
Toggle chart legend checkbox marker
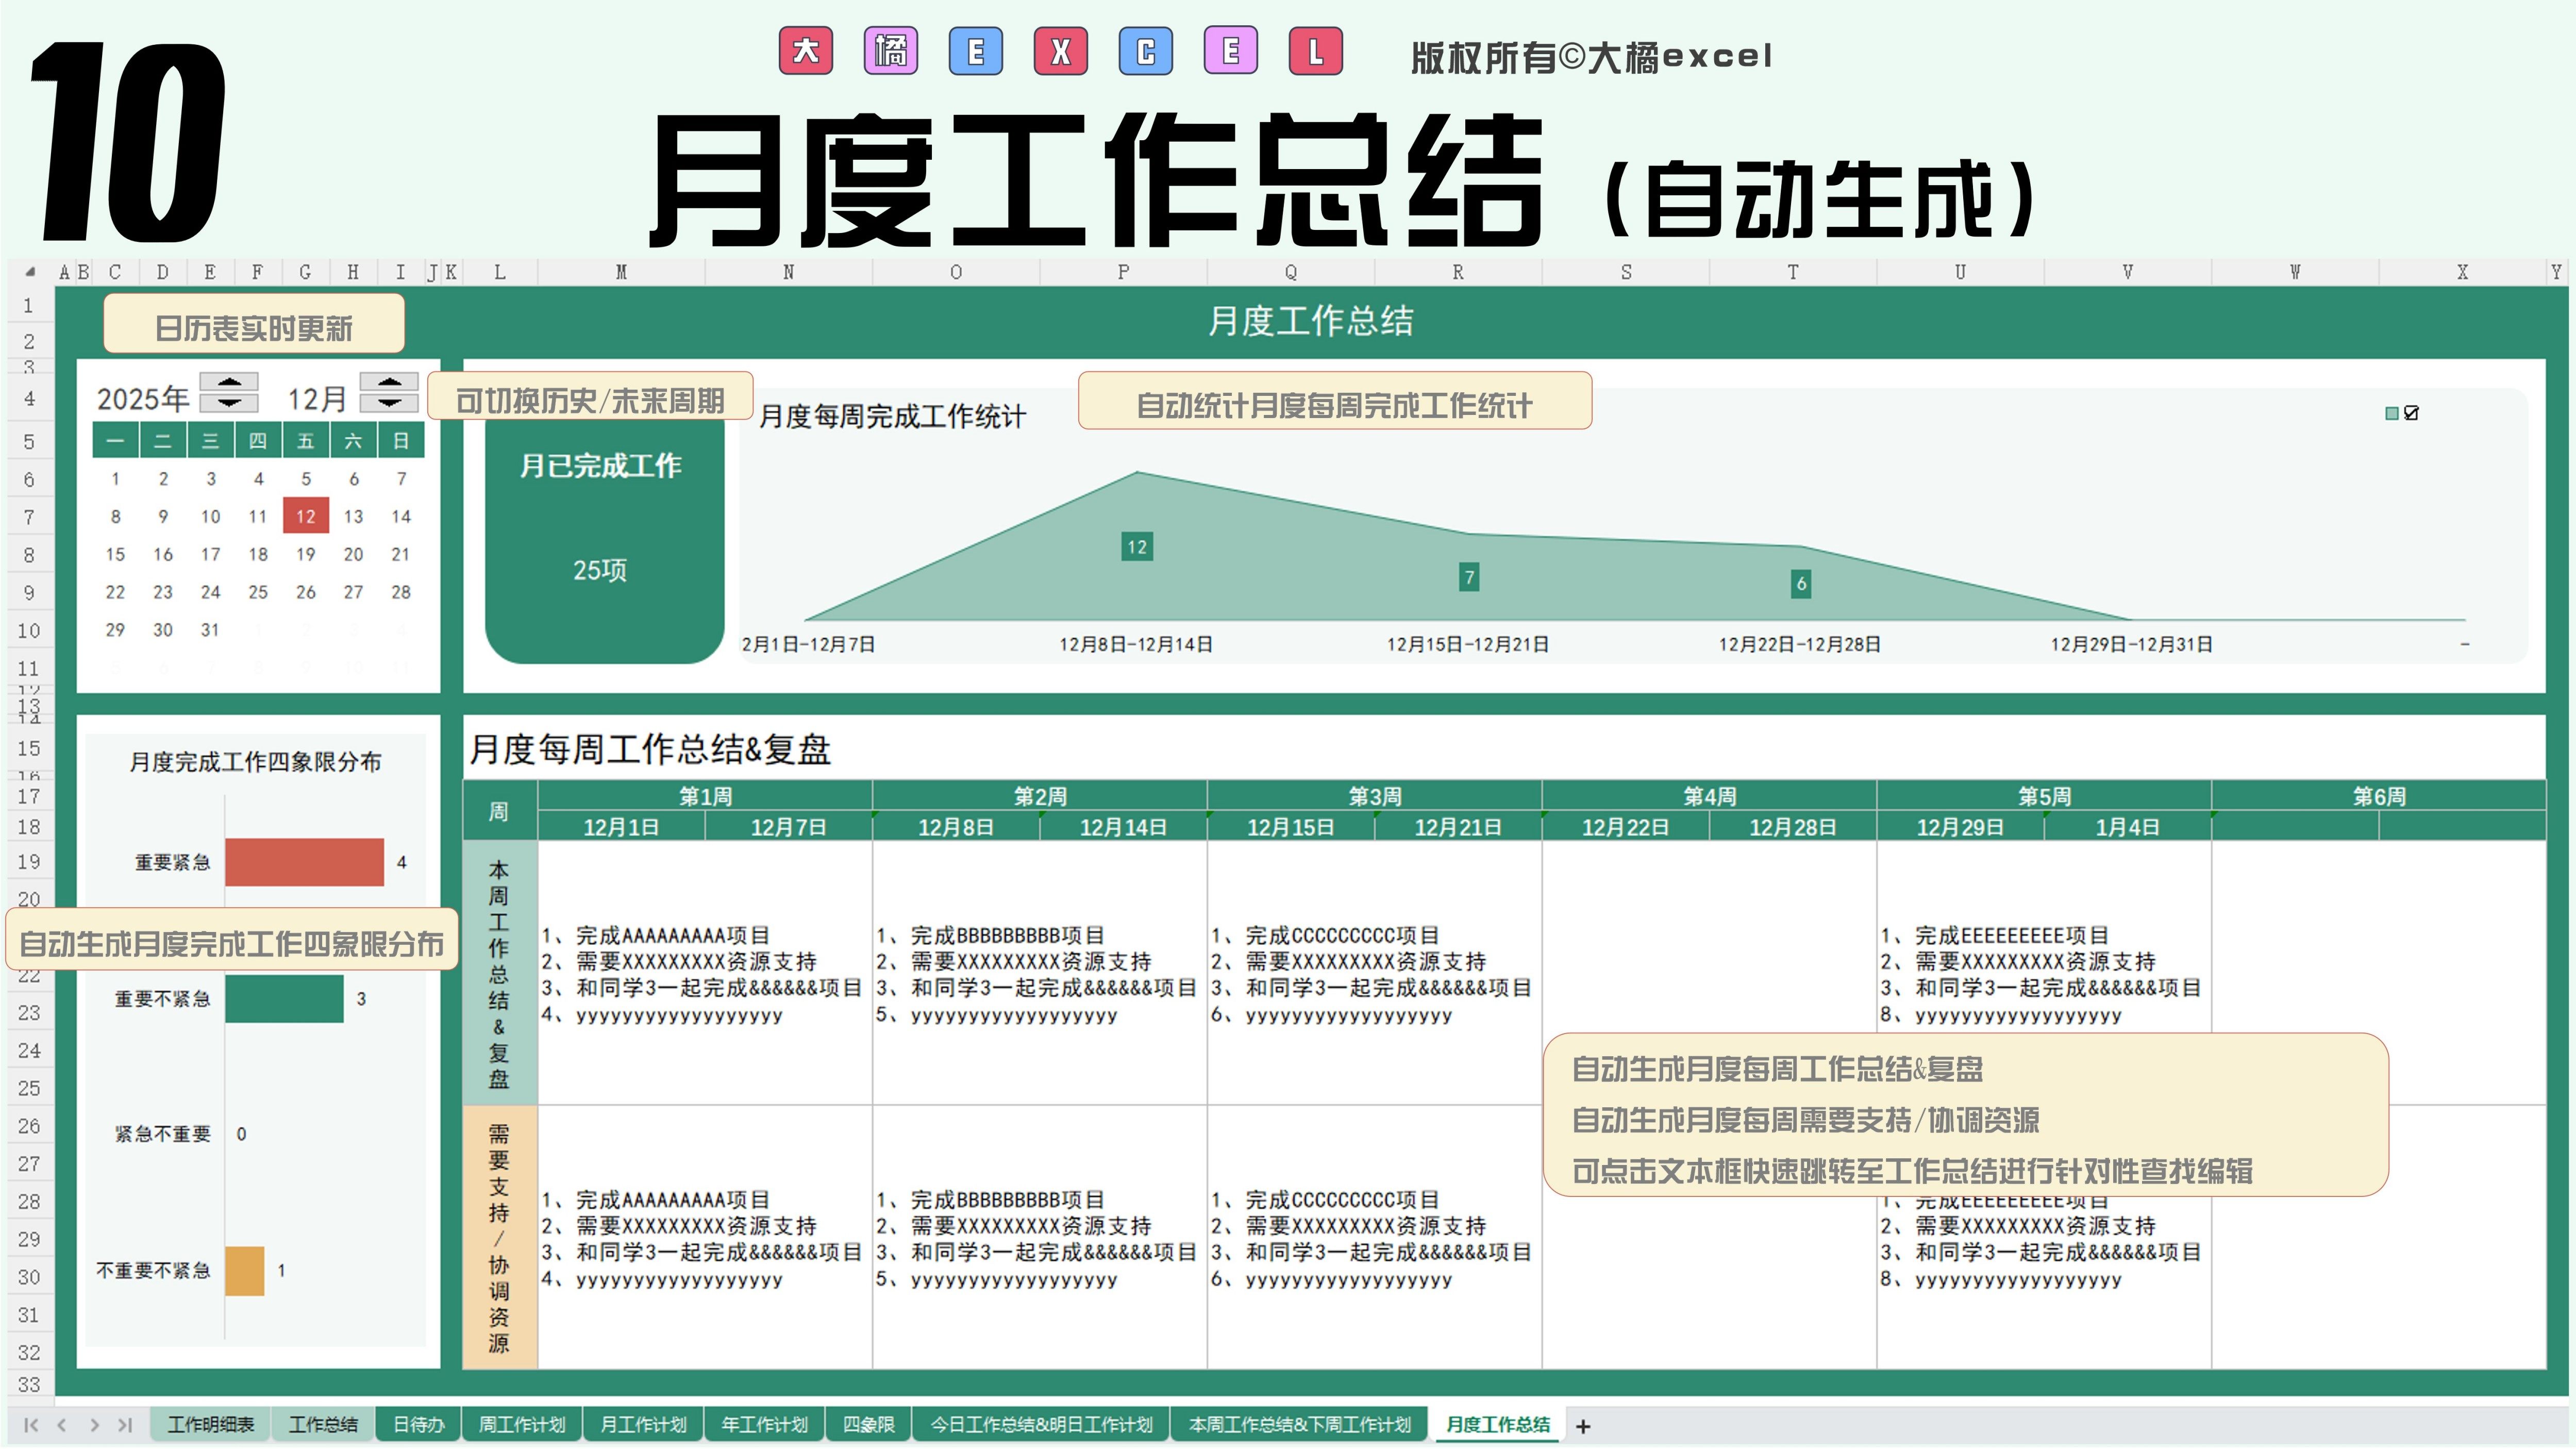coord(2411,413)
